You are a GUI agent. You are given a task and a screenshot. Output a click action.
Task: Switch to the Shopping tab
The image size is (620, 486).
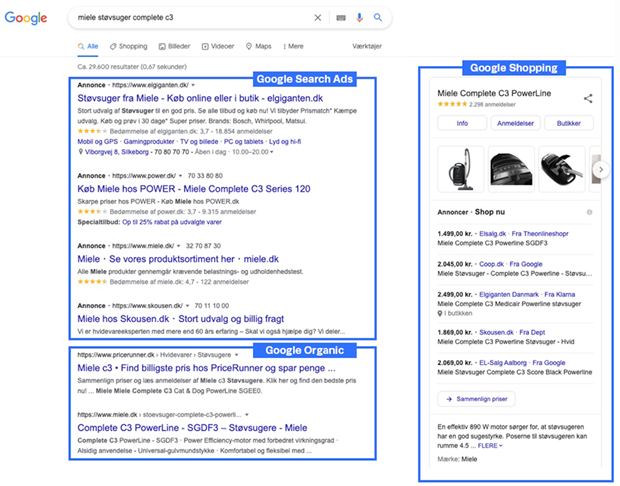tap(129, 46)
